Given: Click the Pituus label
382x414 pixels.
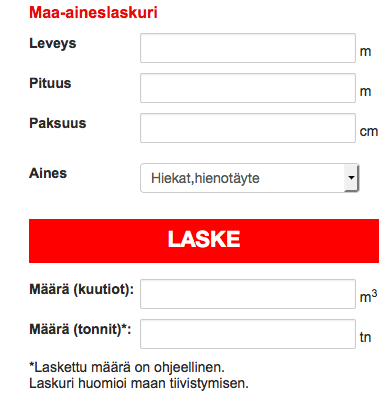Looking at the screenshot, I should [x=50, y=83].
